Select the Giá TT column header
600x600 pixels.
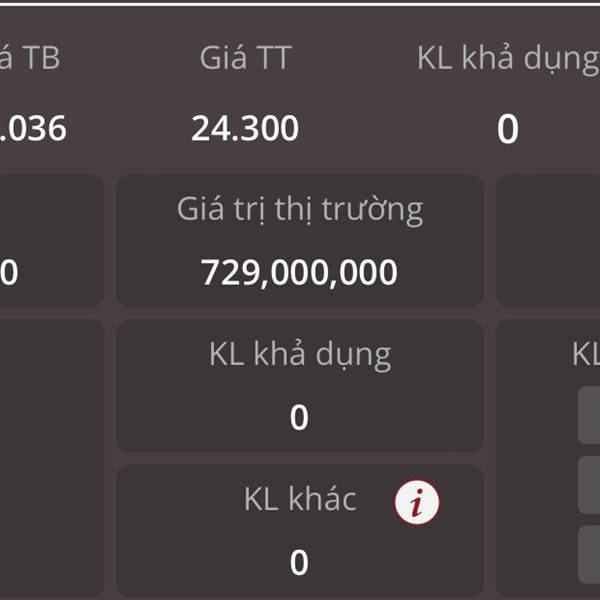245,58
